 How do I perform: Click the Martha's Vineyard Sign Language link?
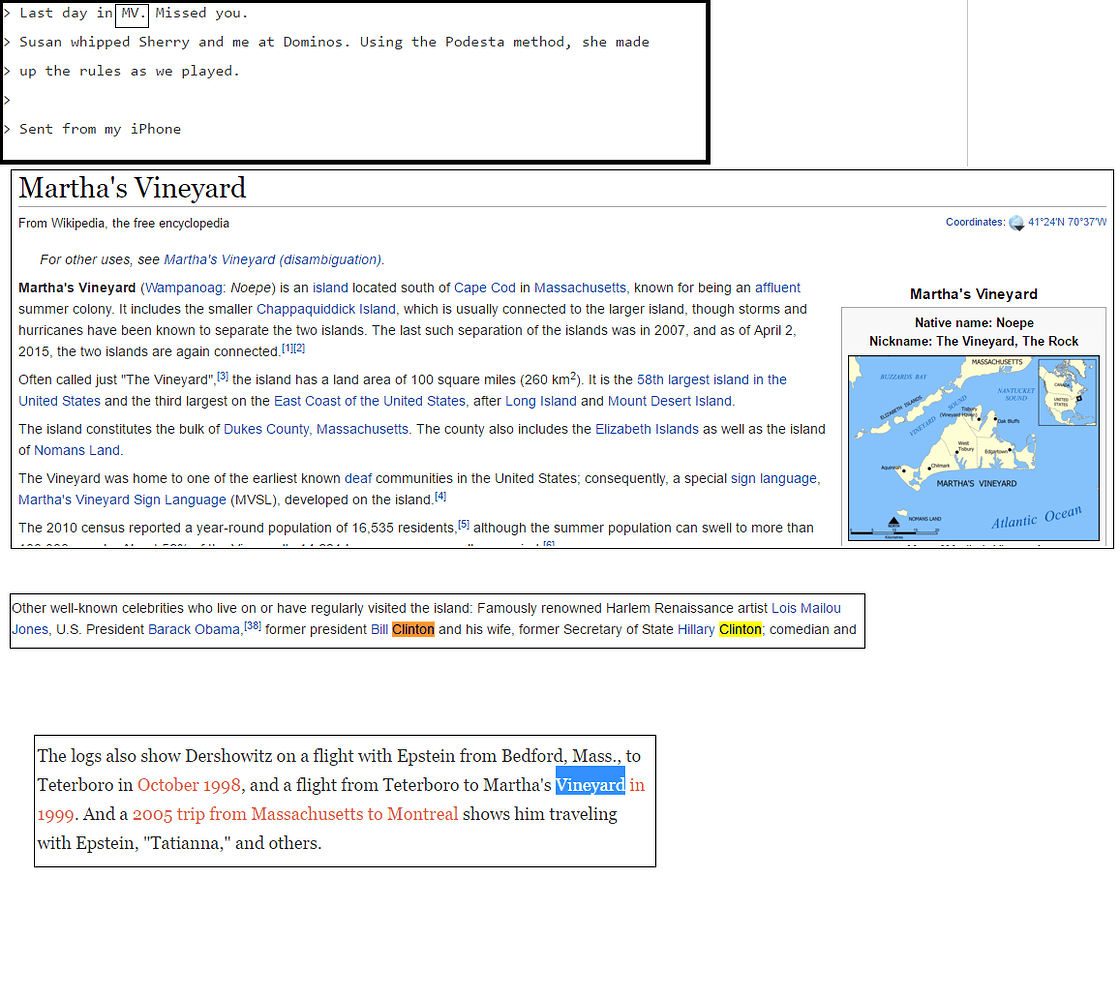pos(122,499)
